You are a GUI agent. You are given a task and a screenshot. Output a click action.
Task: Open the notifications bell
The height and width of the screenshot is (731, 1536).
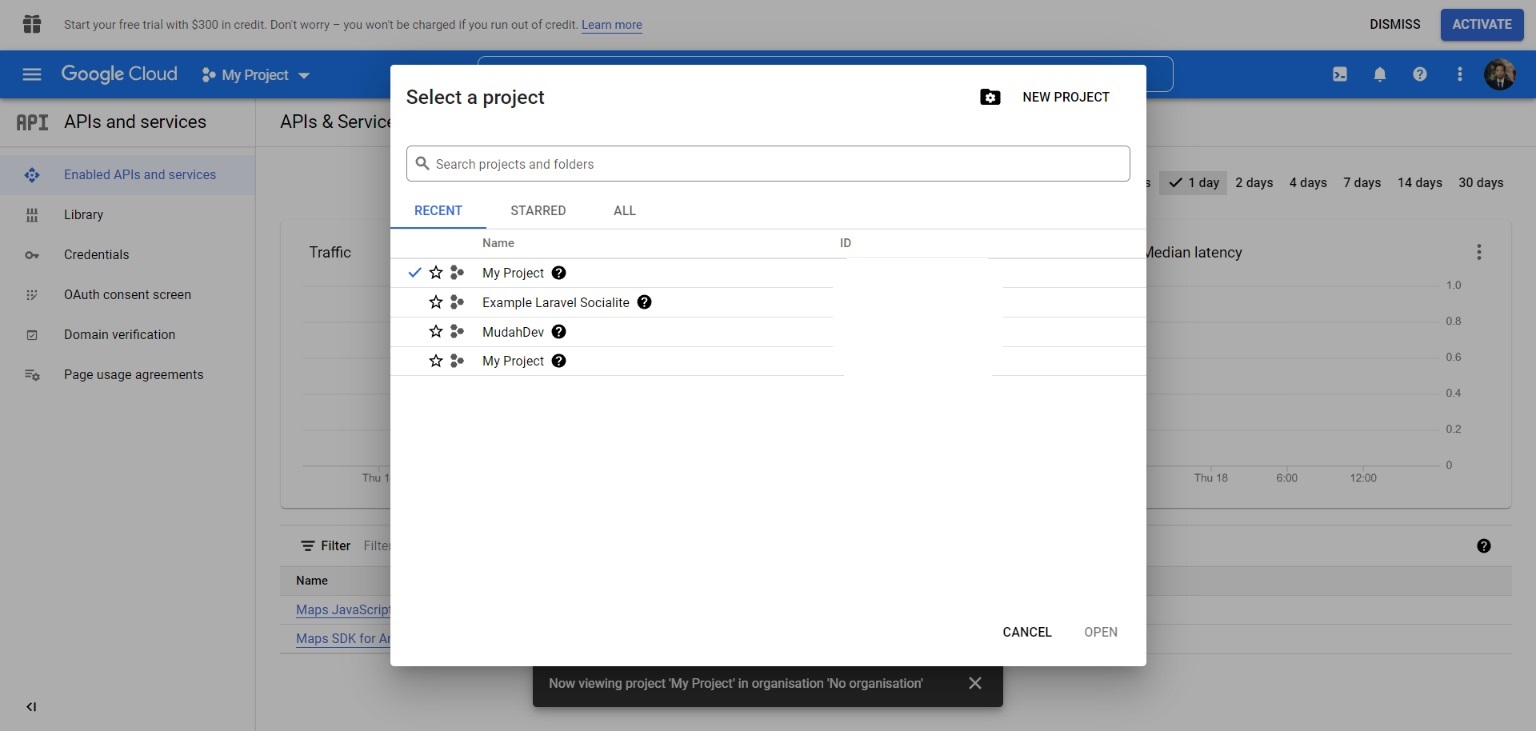(x=1380, y=74)
